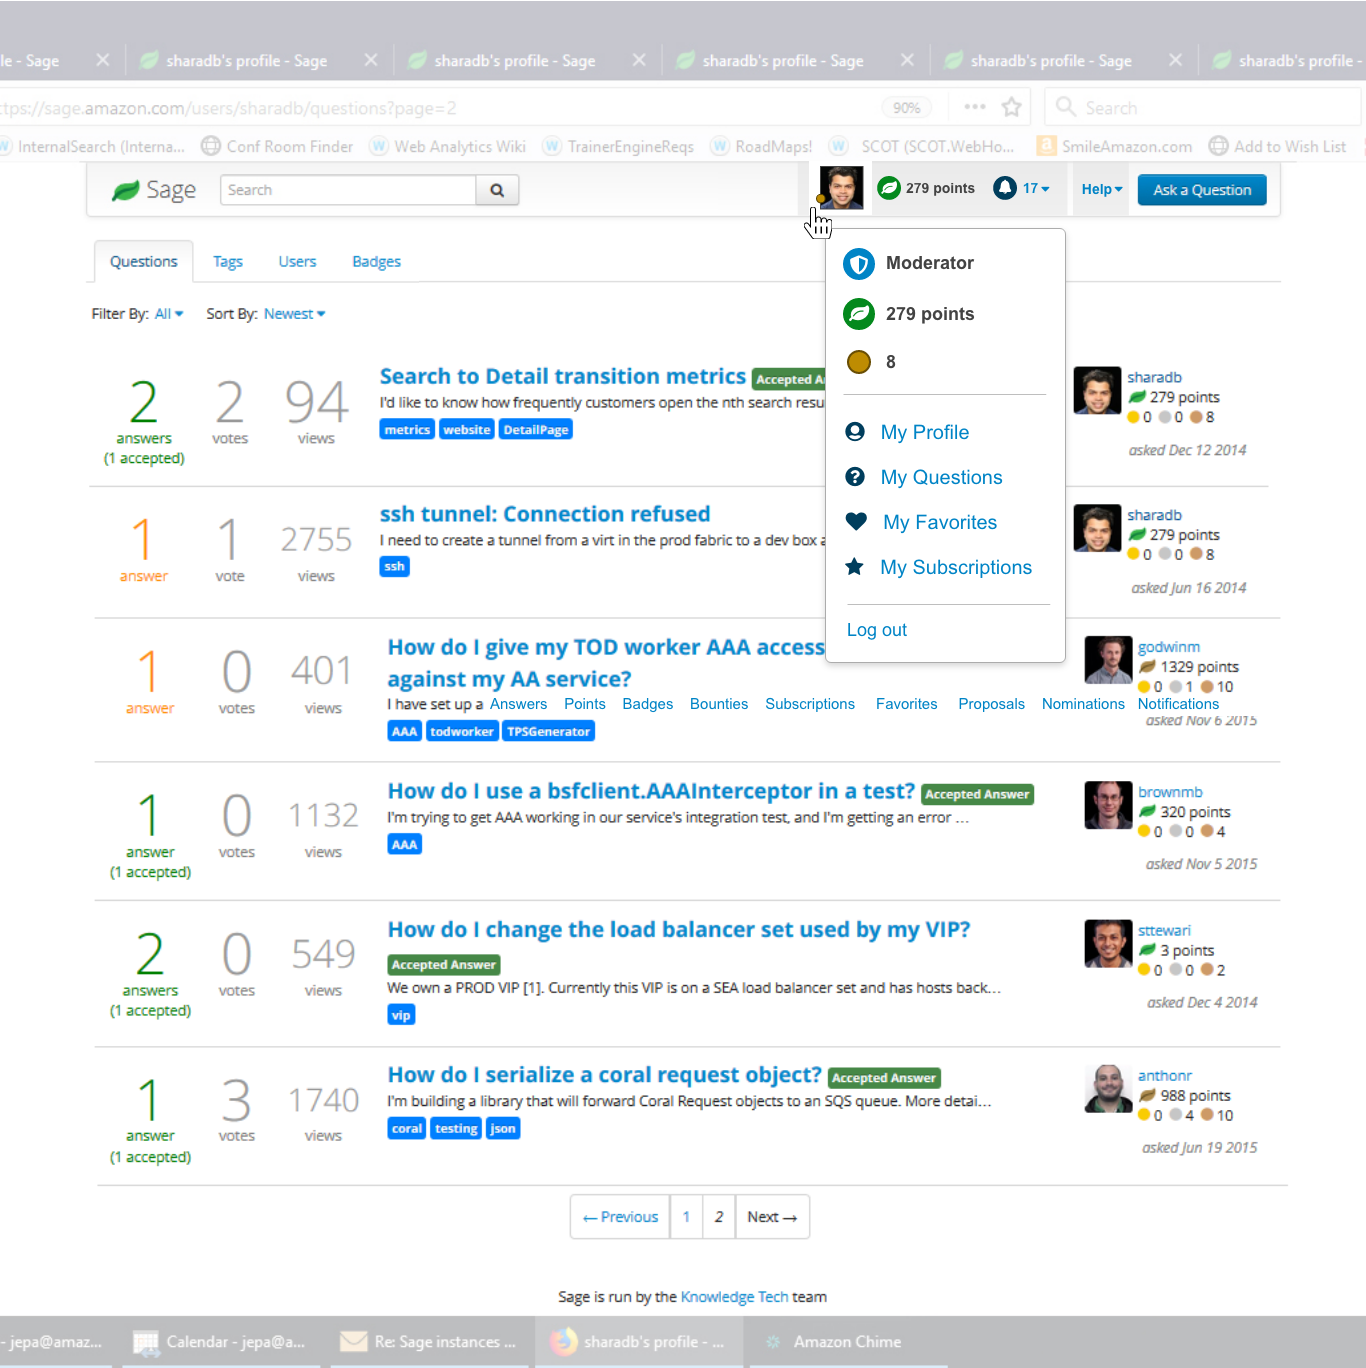Open the Help dropdown menu
1366x1368 pixels.
click(1102, 189)
